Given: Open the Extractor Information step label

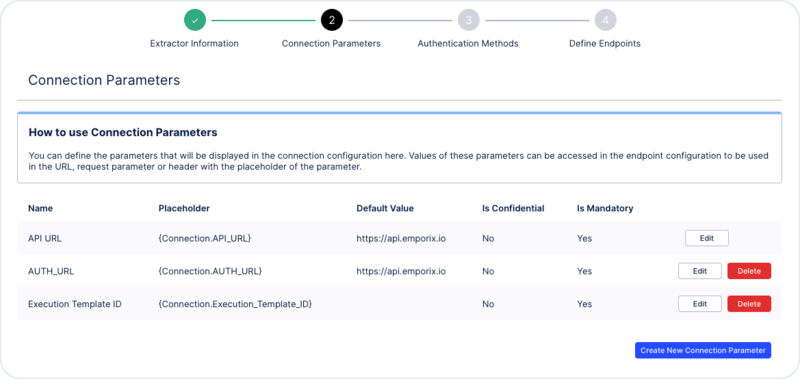Looking at the screenshot, I should click(x=194, y=44).
